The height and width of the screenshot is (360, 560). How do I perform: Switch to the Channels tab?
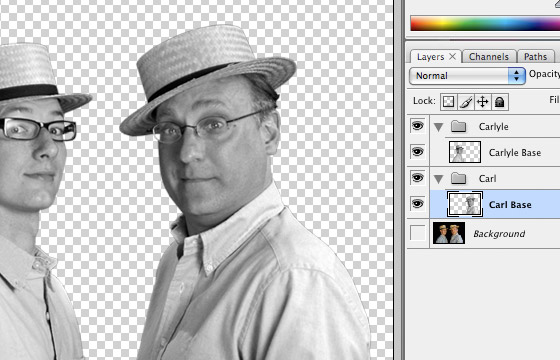[489, 57]
